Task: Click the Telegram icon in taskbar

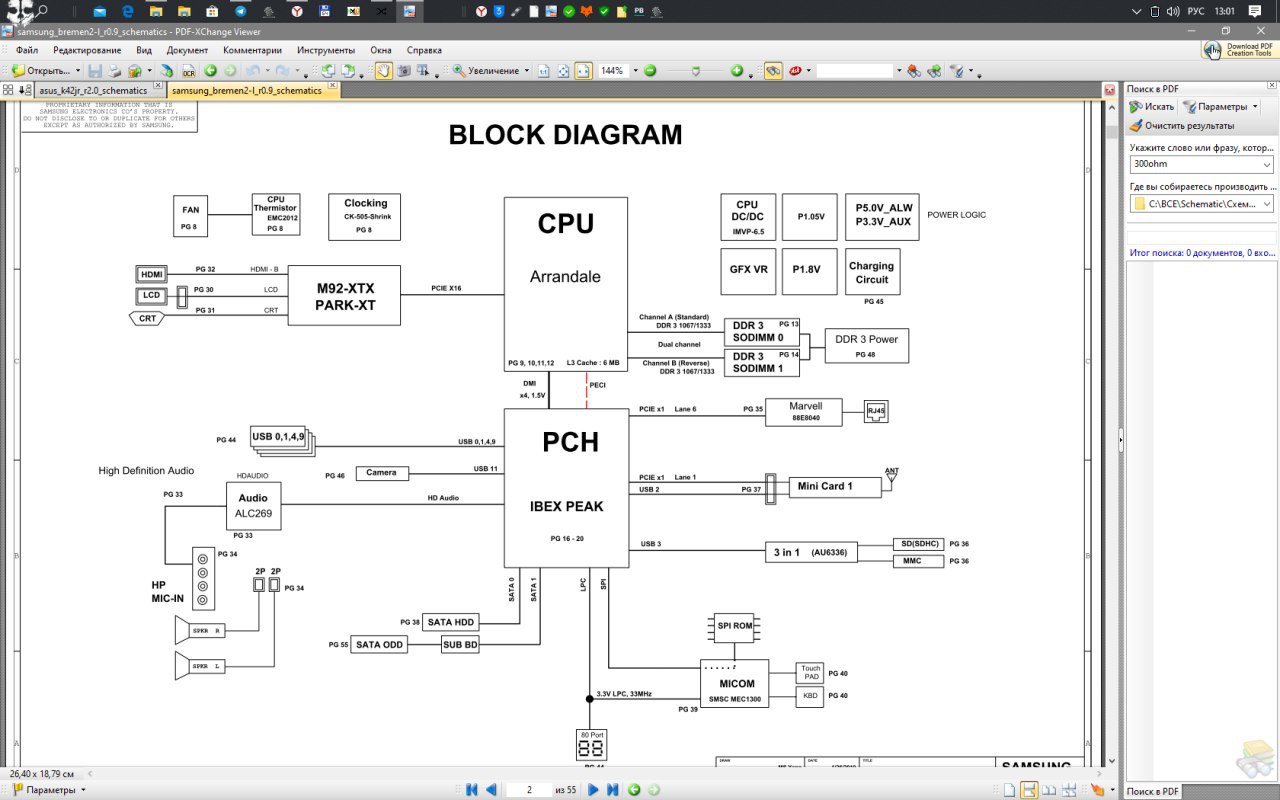Action: point(241,11)
